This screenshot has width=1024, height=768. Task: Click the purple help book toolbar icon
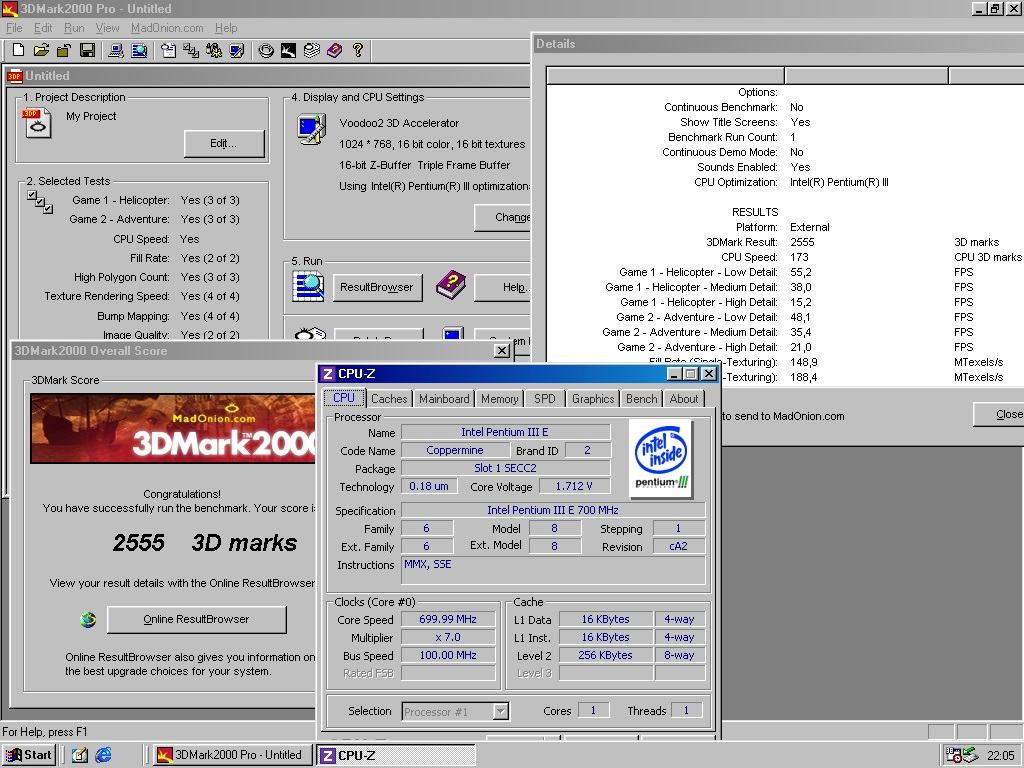coord(334,50)
